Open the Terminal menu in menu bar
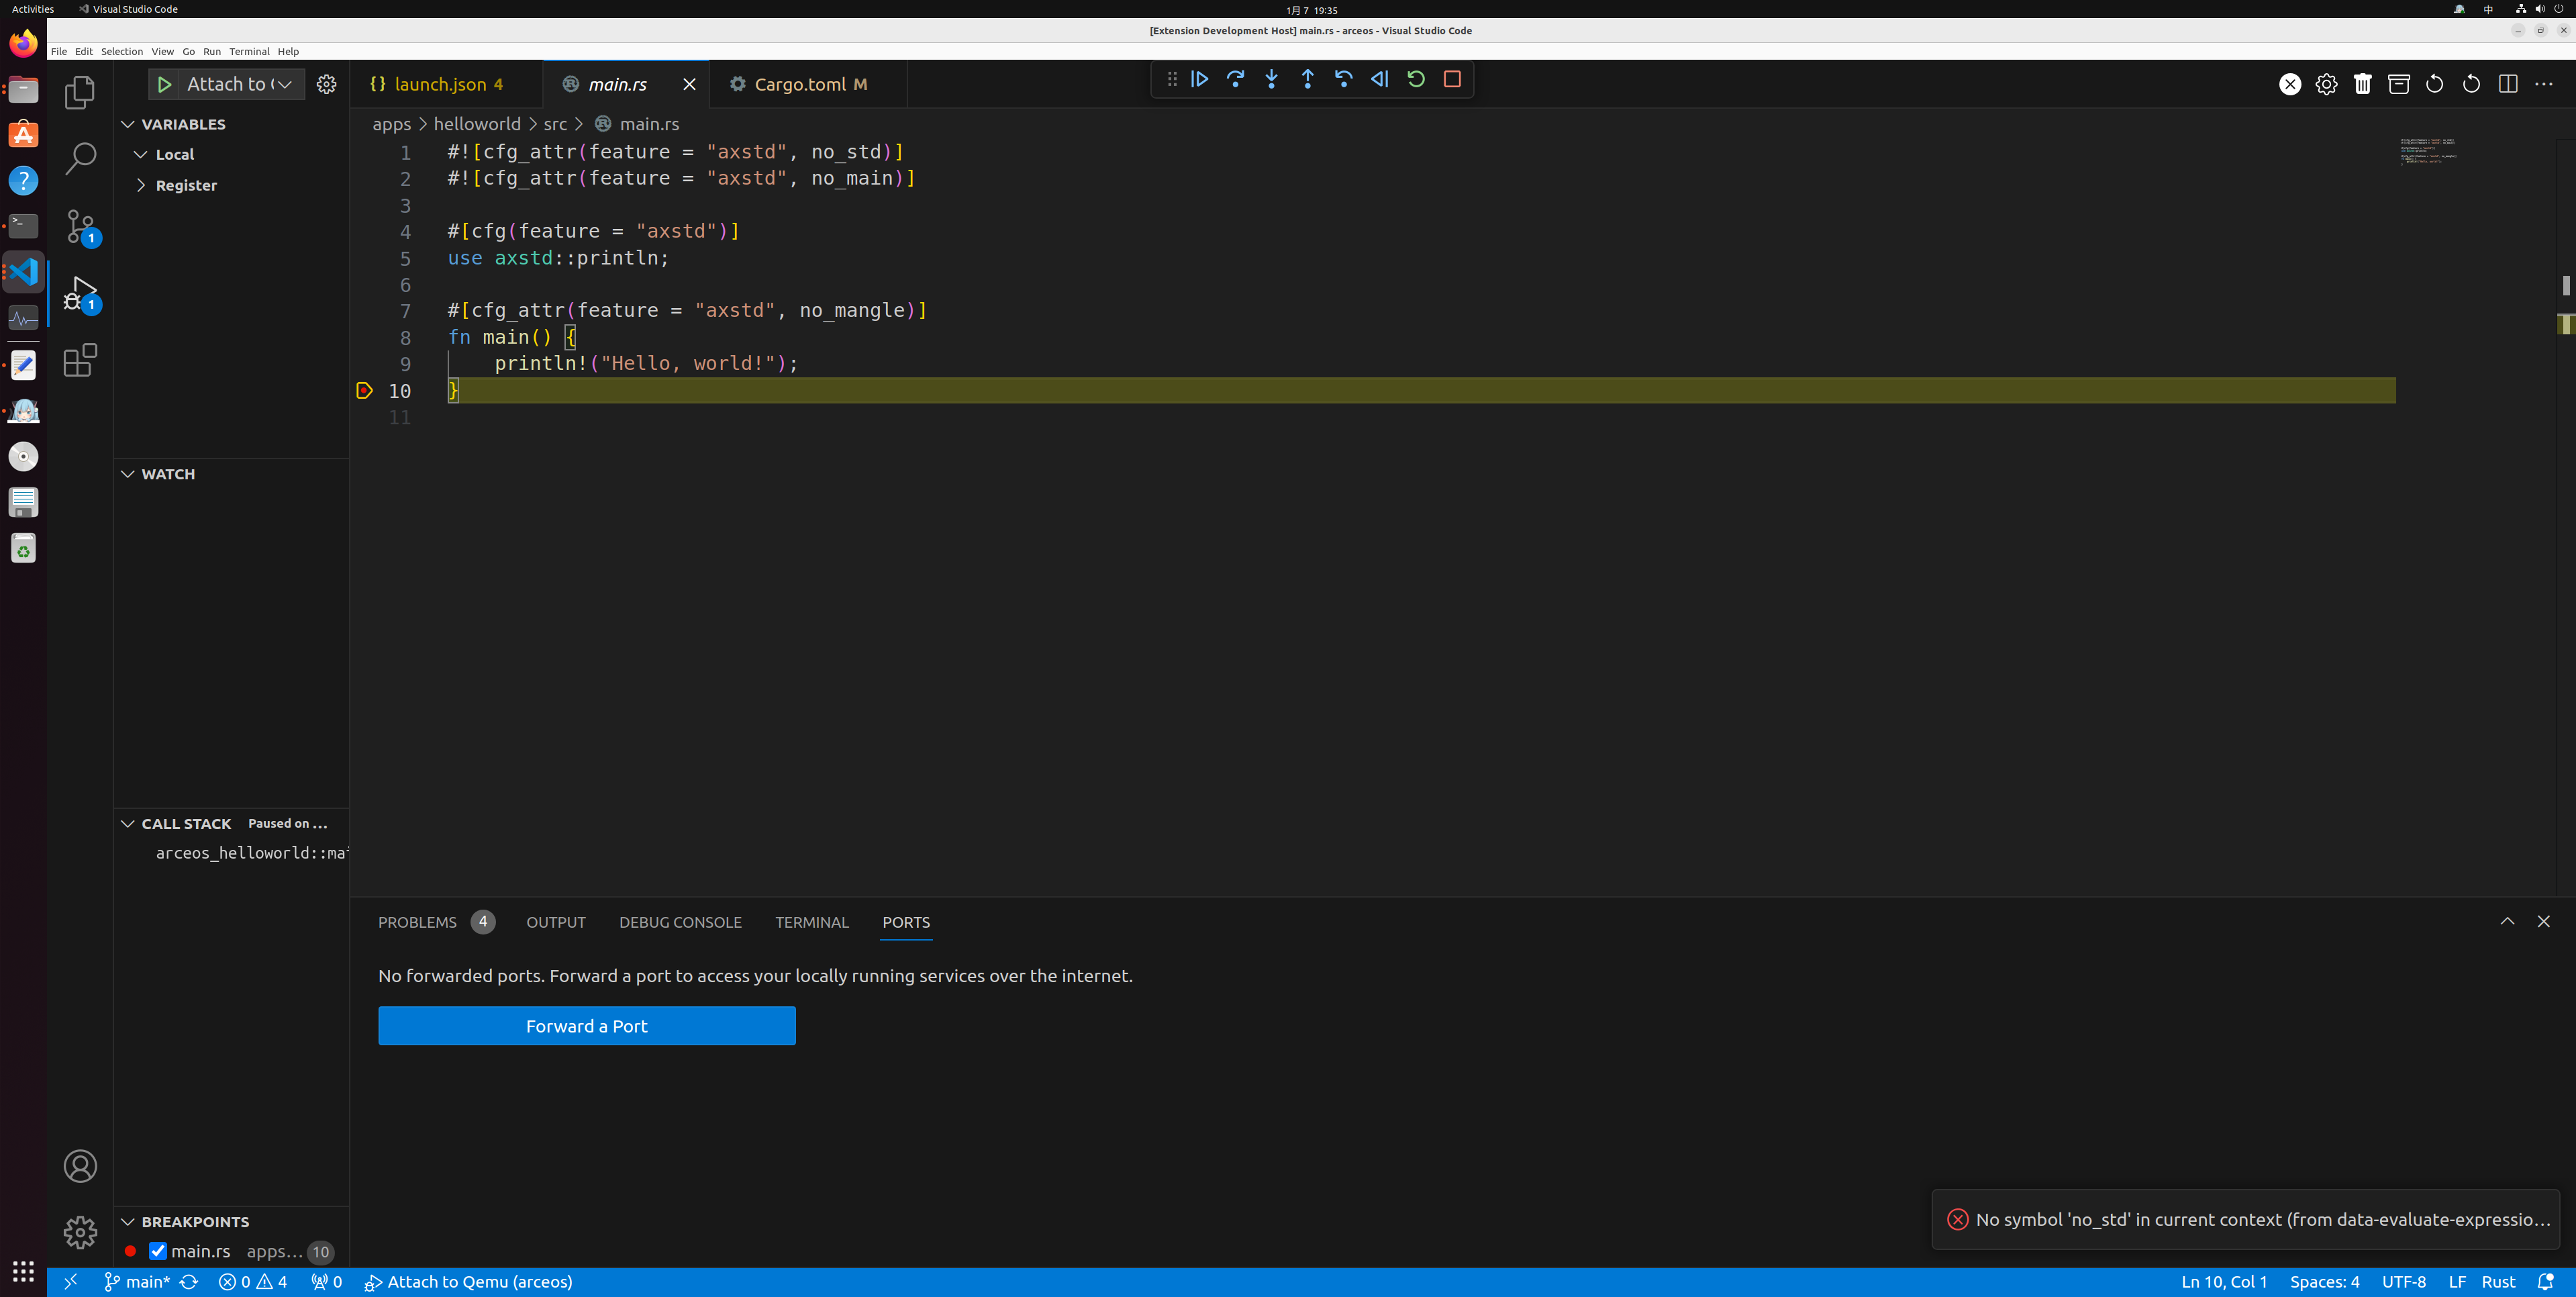Image resolution: width=2576 pixels, height=1297 pixels. pyautogui.click(x=249, y=51)
